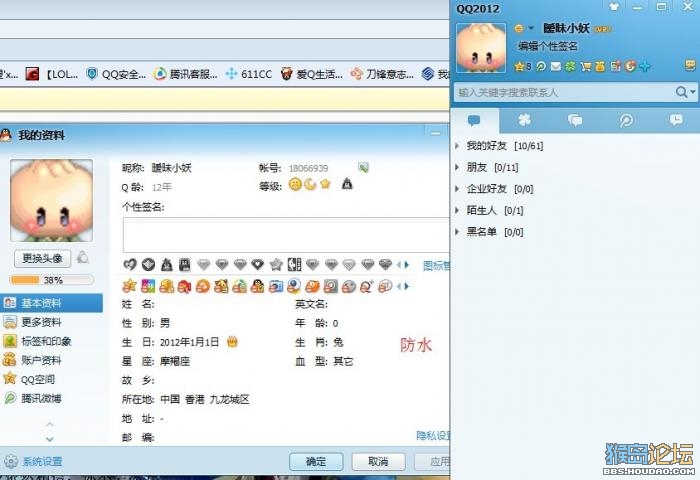Open the dropdown arrow beside the search magnifier
The width and height of the screenshot is (700, 480).
[x=693, y=92]
